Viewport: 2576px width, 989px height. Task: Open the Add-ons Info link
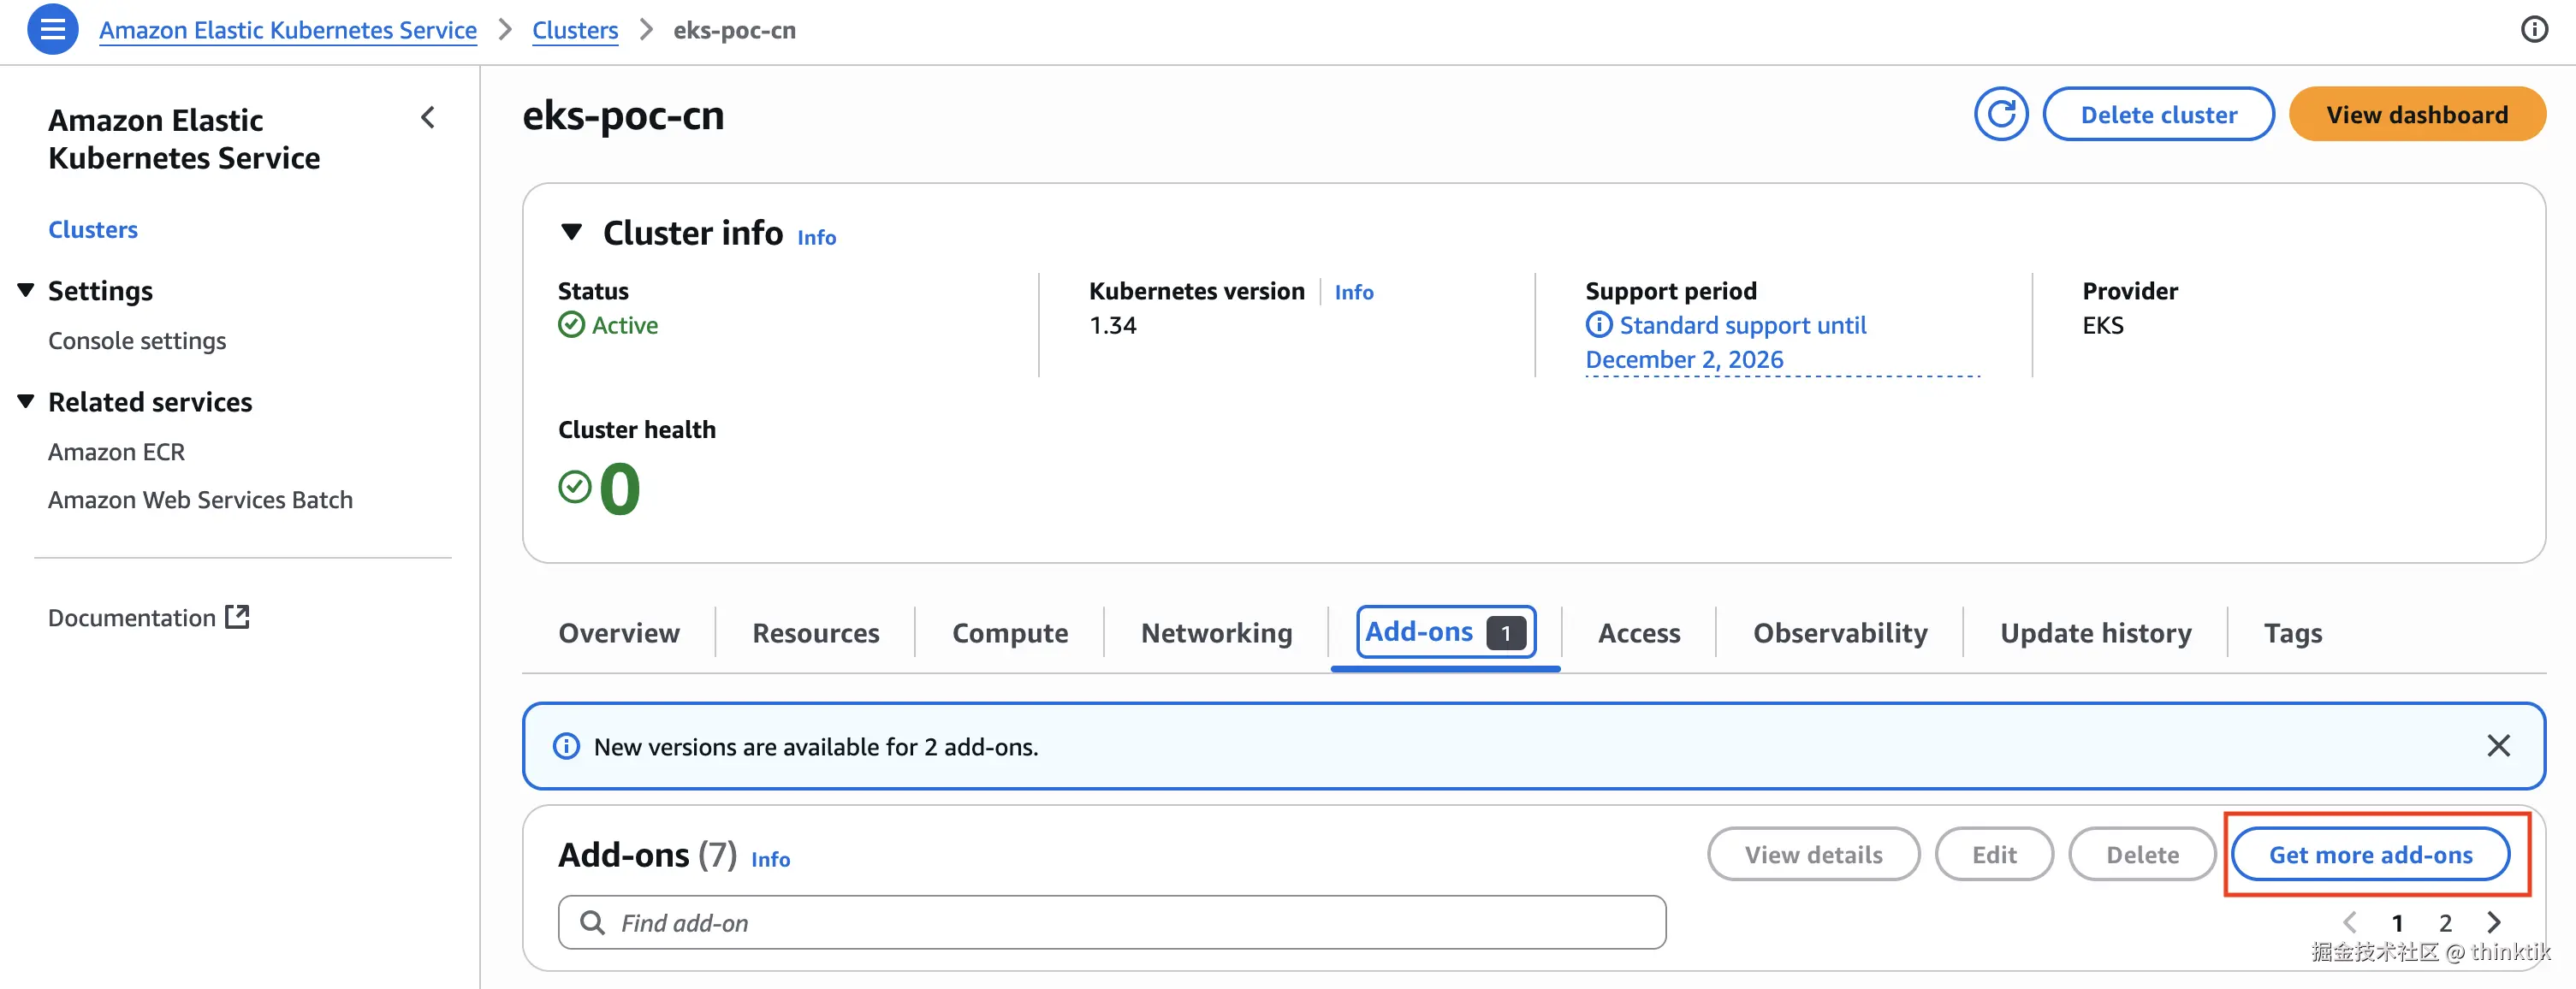point(770,859)
